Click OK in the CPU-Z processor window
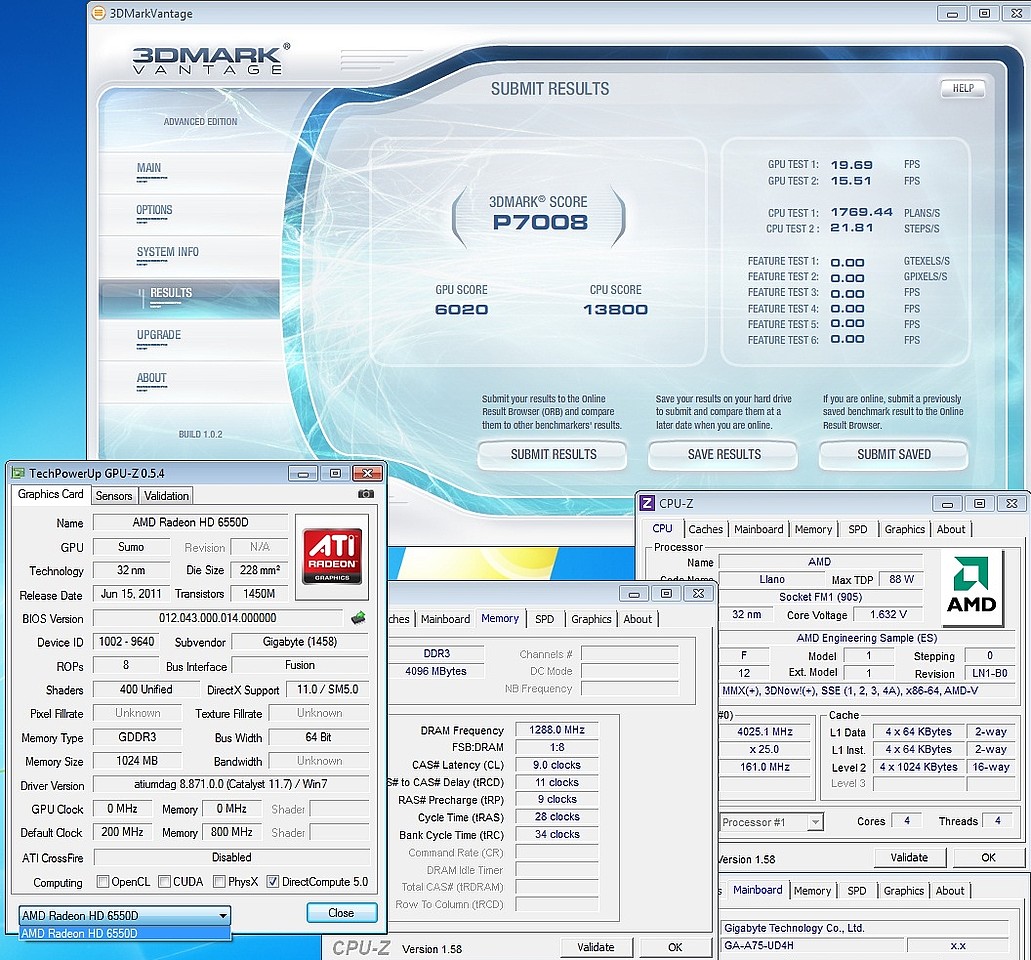The image size is (1031, 960). (988, 857)
